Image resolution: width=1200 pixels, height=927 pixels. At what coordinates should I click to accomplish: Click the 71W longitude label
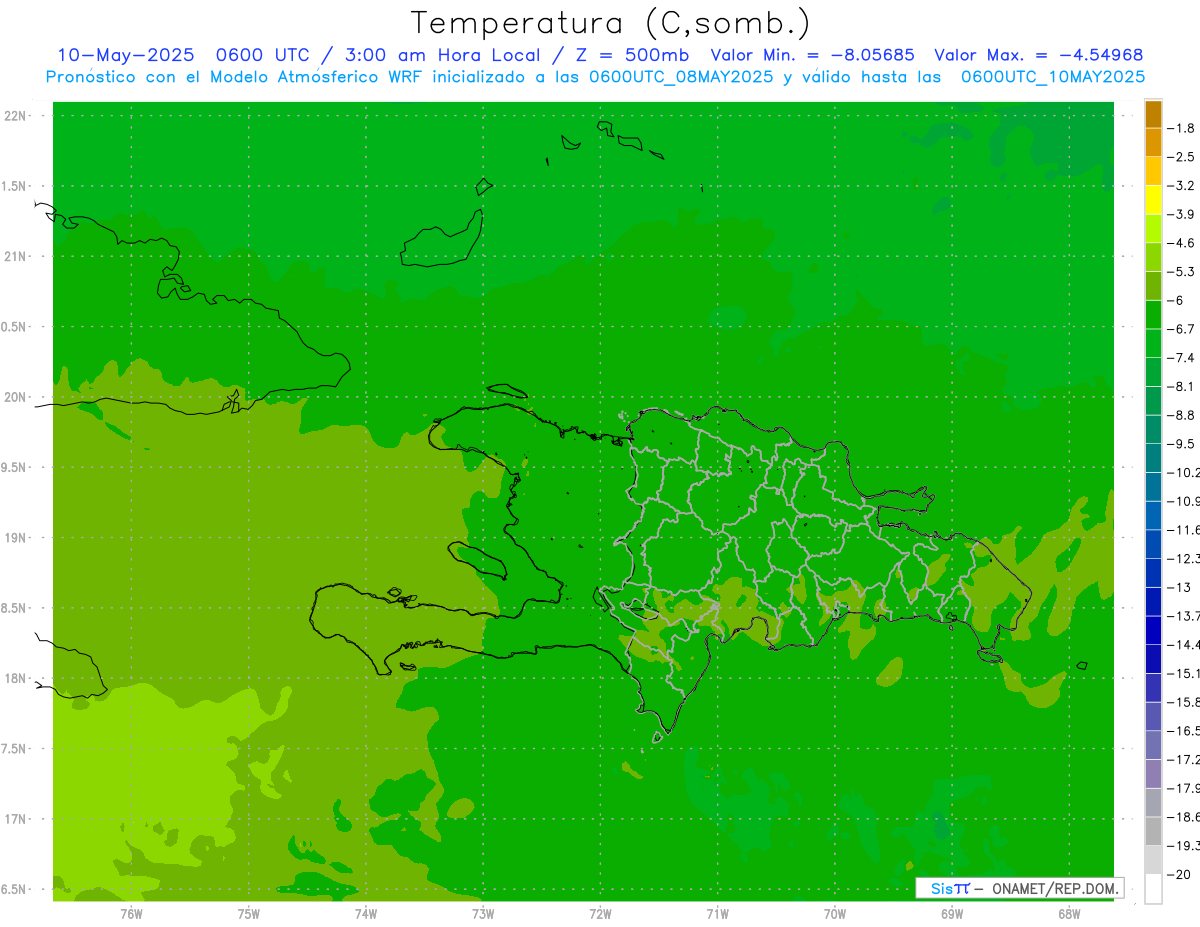[717, 913]
